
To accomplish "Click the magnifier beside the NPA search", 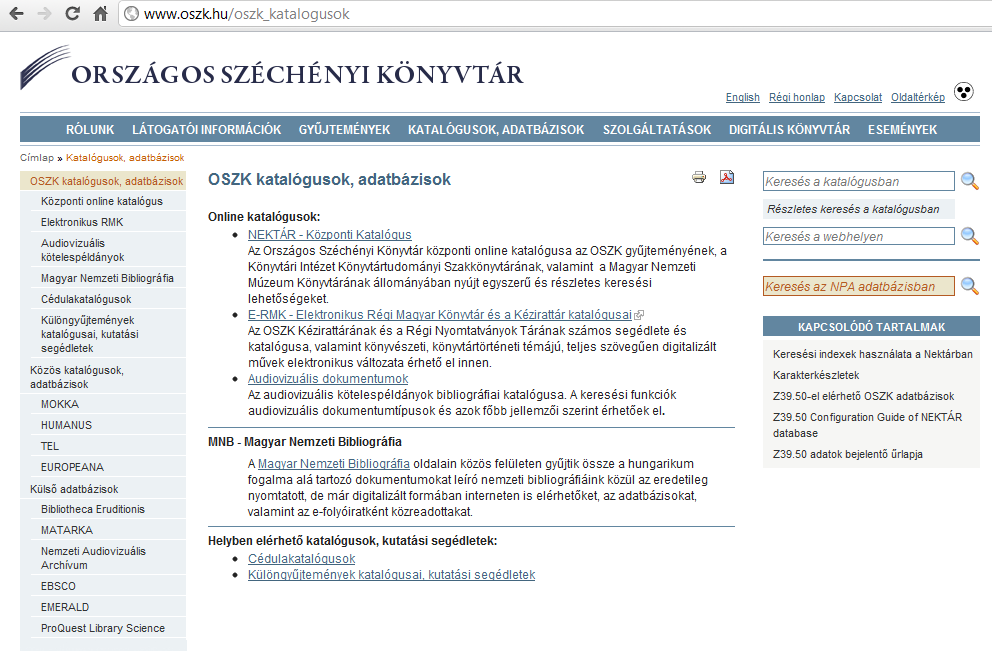I will (970, 286).
